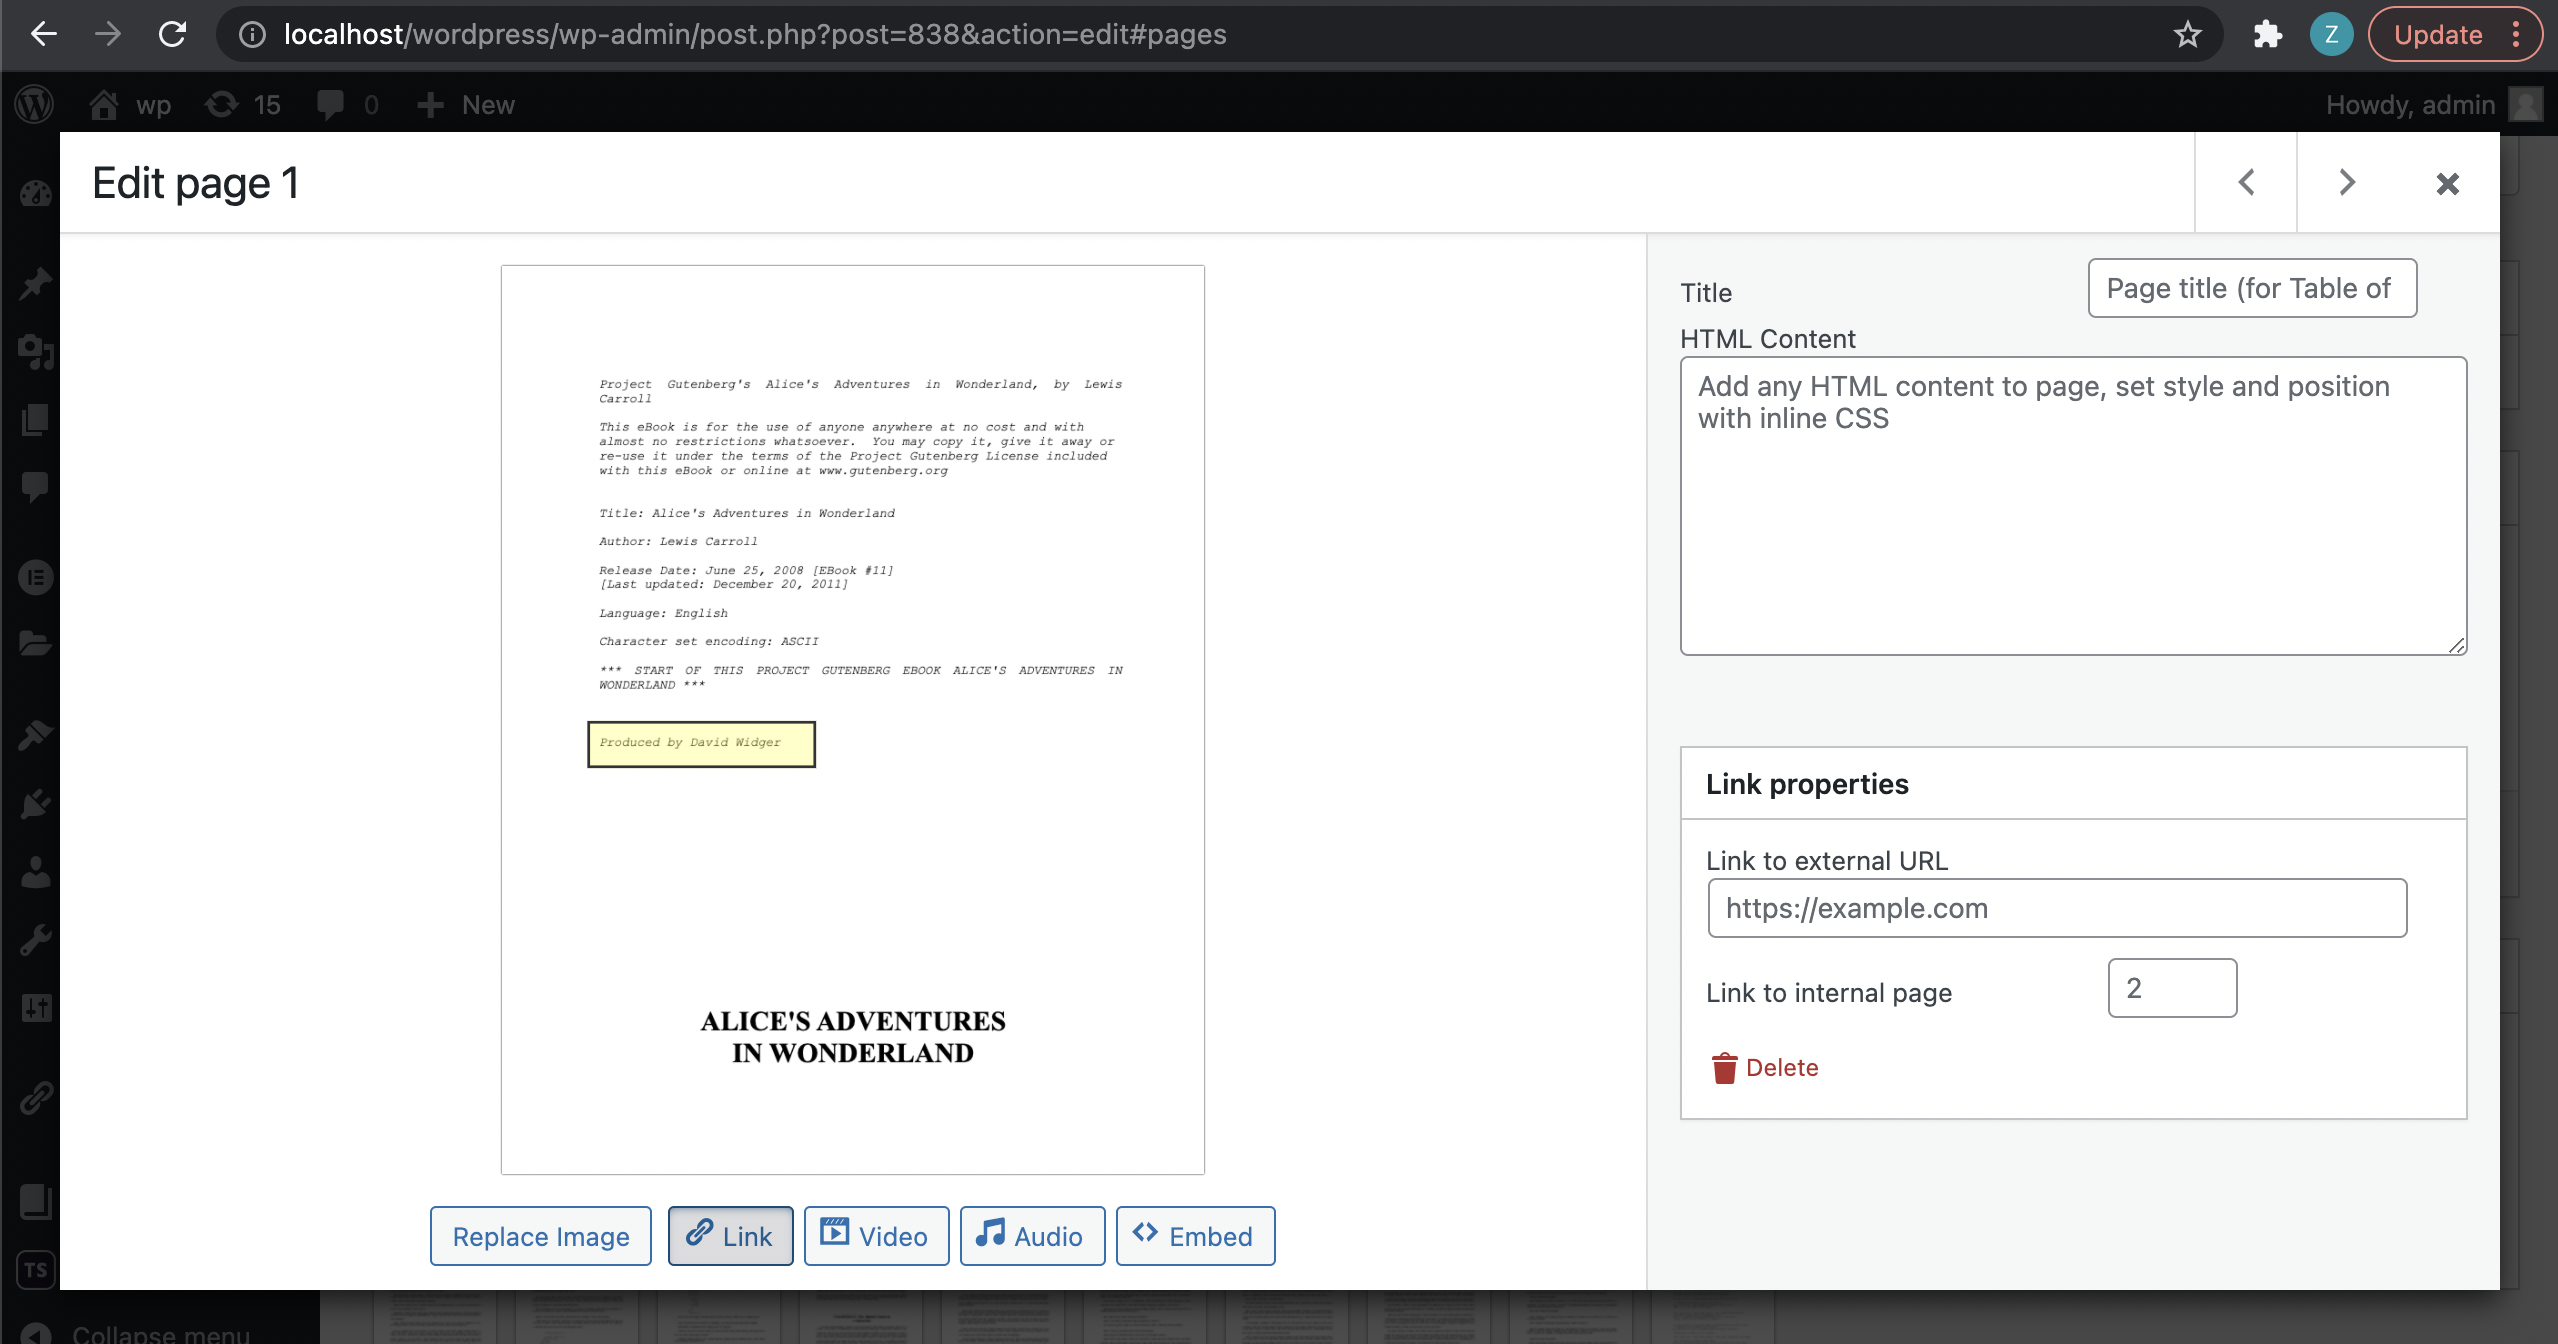Open the Comments panel icon
The width and height of the screenshot is (2558, 1344).
coord(35,486)
